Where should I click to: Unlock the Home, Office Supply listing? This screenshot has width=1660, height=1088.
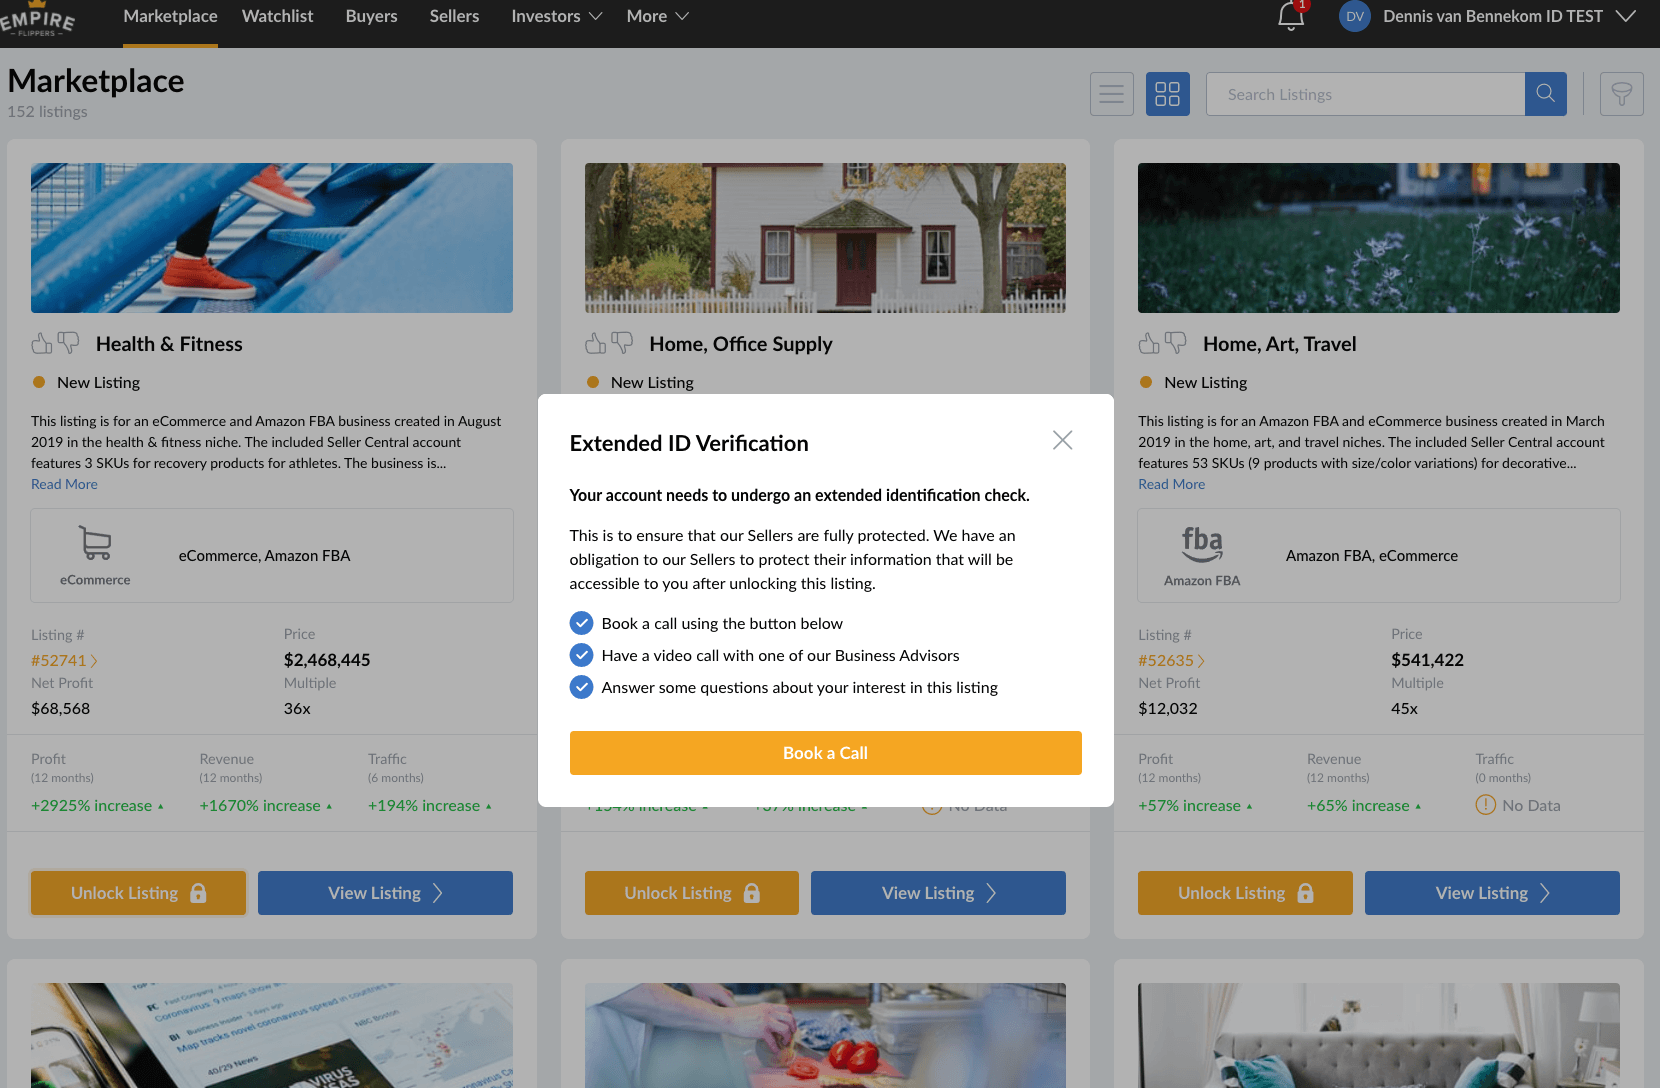click(x=692, y=893)
